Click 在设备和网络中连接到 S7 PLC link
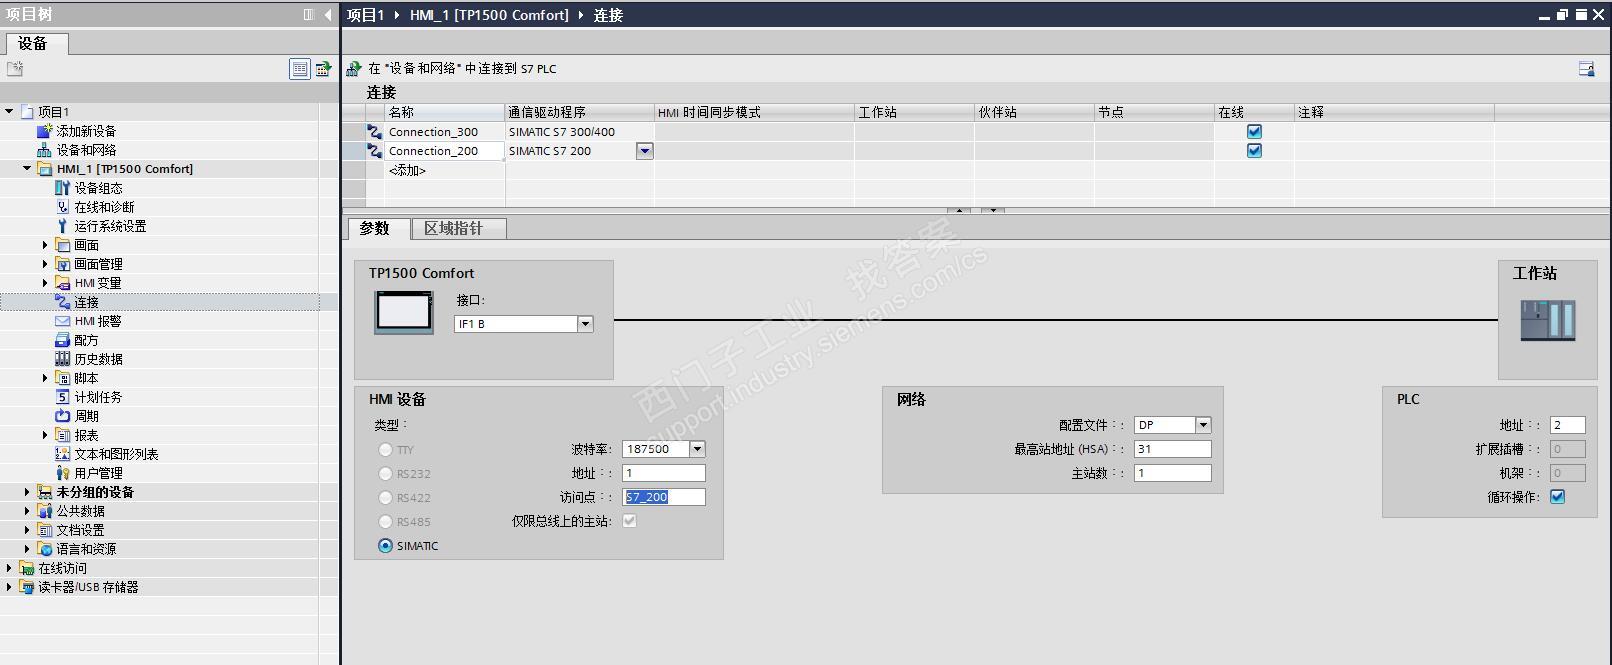Viewport: 1612px width, 665px height. click(x=462, y=69)
